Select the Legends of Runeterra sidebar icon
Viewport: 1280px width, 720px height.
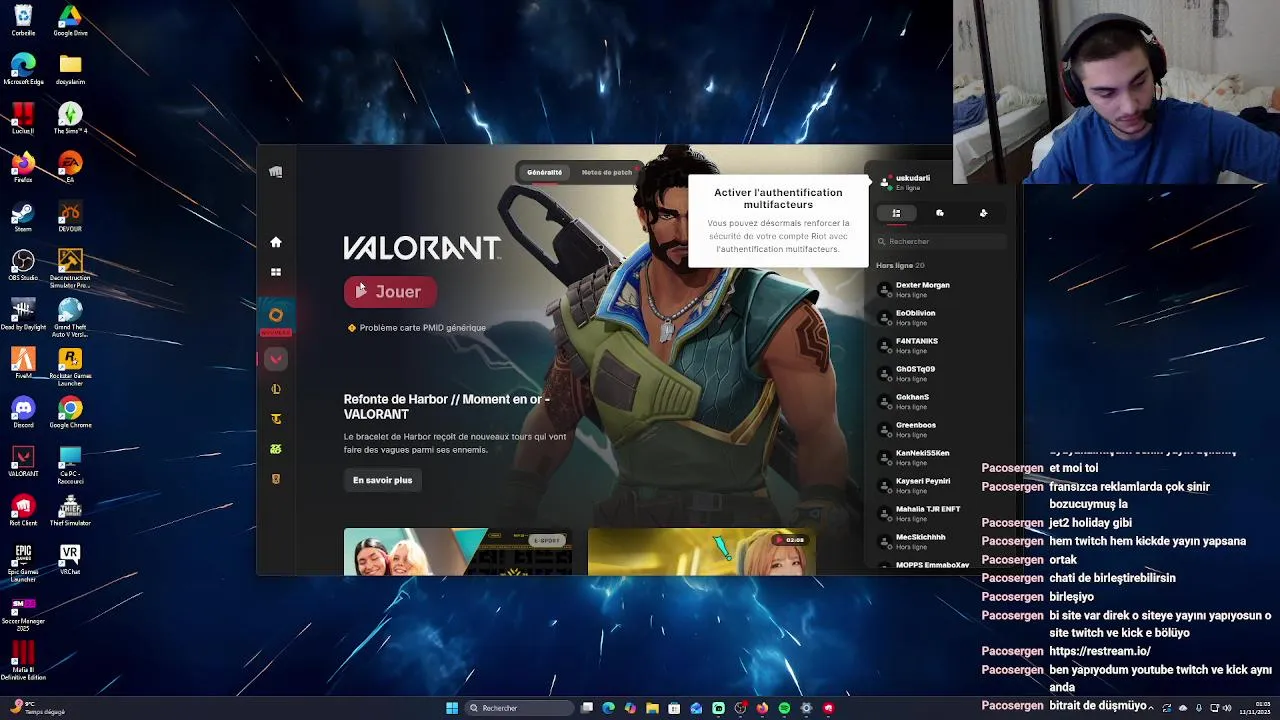(276, 479)
